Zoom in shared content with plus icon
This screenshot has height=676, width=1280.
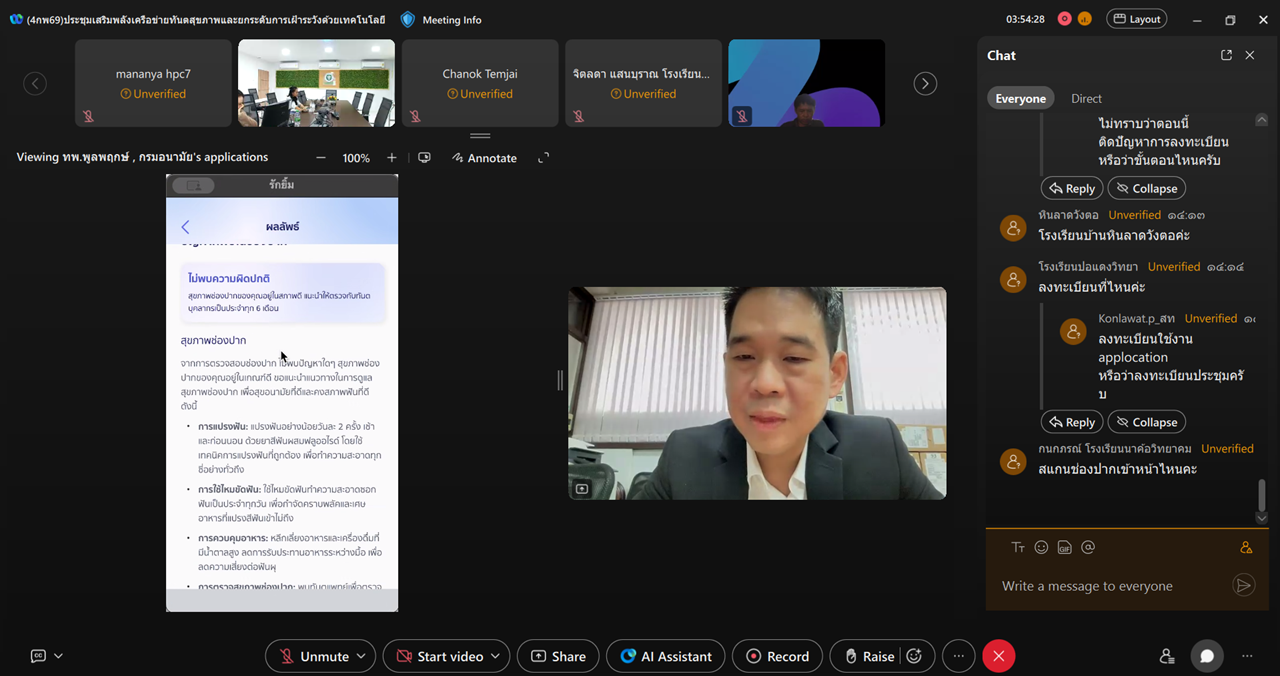(391, 158)
